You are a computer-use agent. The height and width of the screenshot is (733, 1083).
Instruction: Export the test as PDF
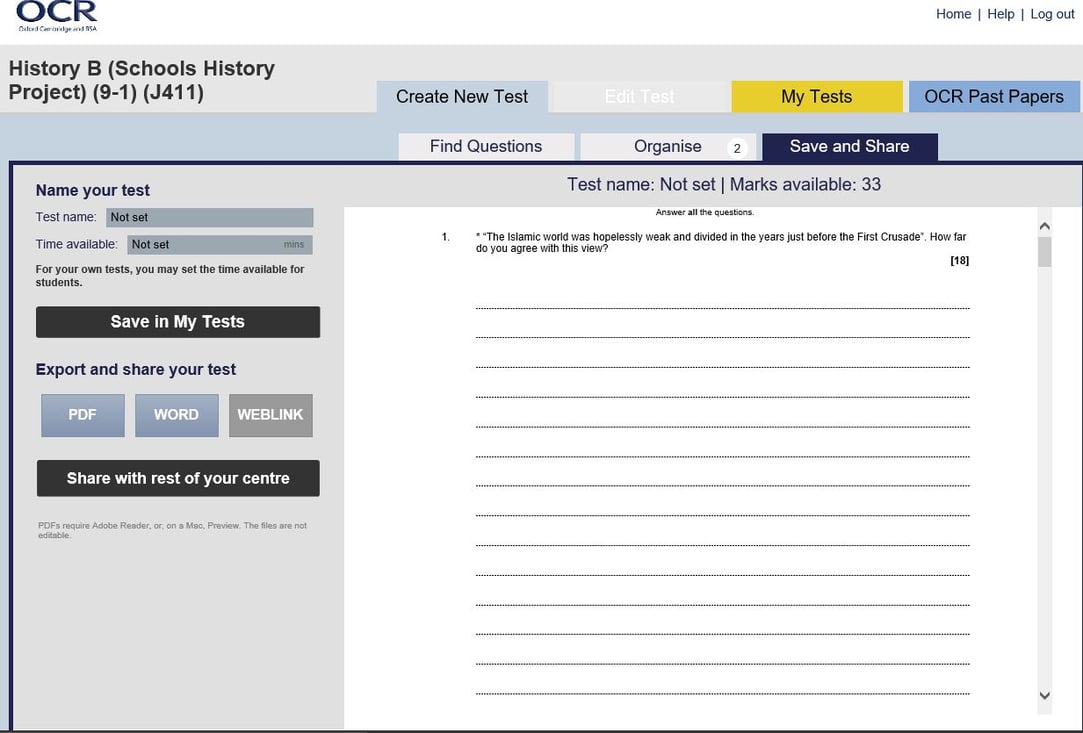pyautogui.click(x=82, y=415)
